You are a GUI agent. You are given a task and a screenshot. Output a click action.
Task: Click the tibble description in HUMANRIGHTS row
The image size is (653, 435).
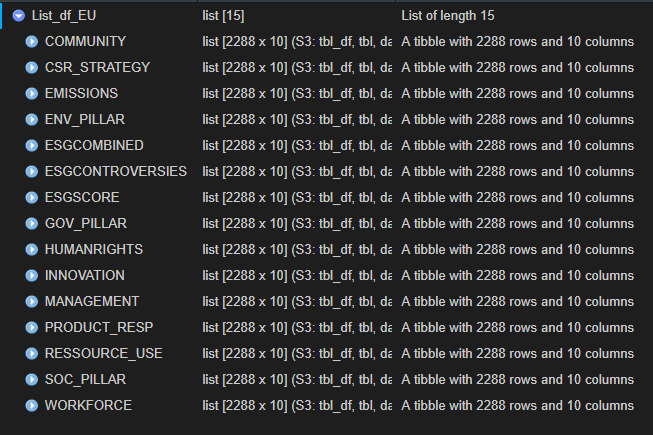tap(518, 249)
